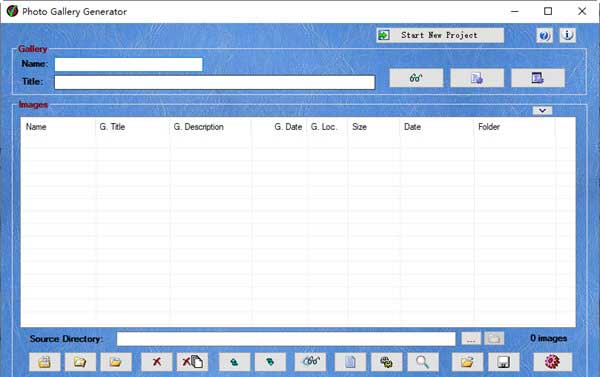Click the folder with document icon in bottom toolbar

pos(80,362)
